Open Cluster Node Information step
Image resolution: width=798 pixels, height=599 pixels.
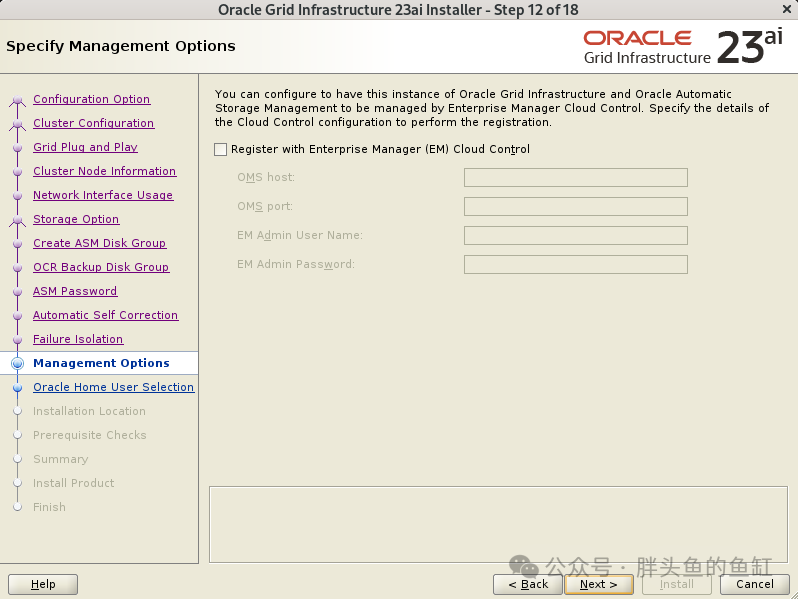click(x=105, y=171)
